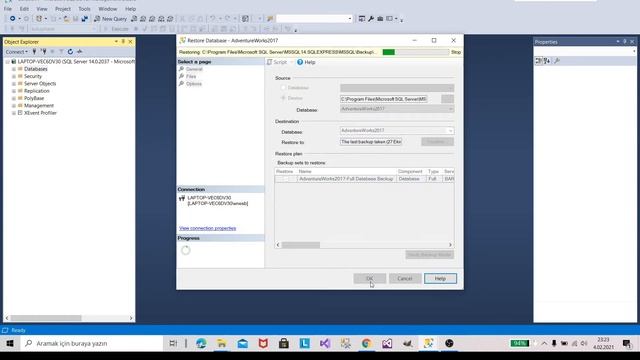Click the Timeline button
This screenshot has width=640, height=360.
pos(437,142)
